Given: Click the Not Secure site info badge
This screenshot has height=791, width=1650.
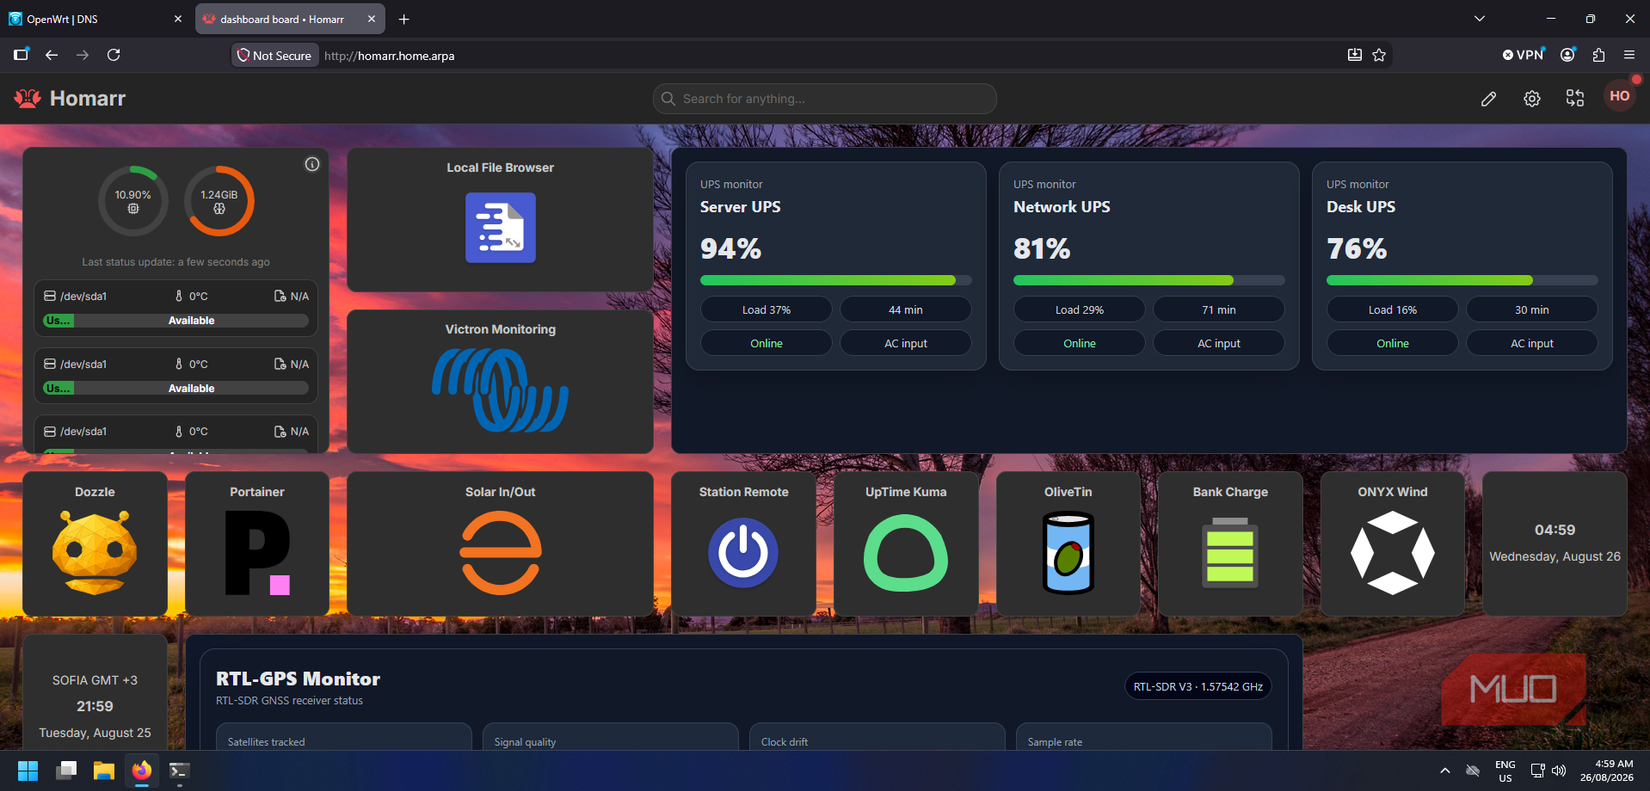Looking at the screenshot, I should [x=274, y=55].
